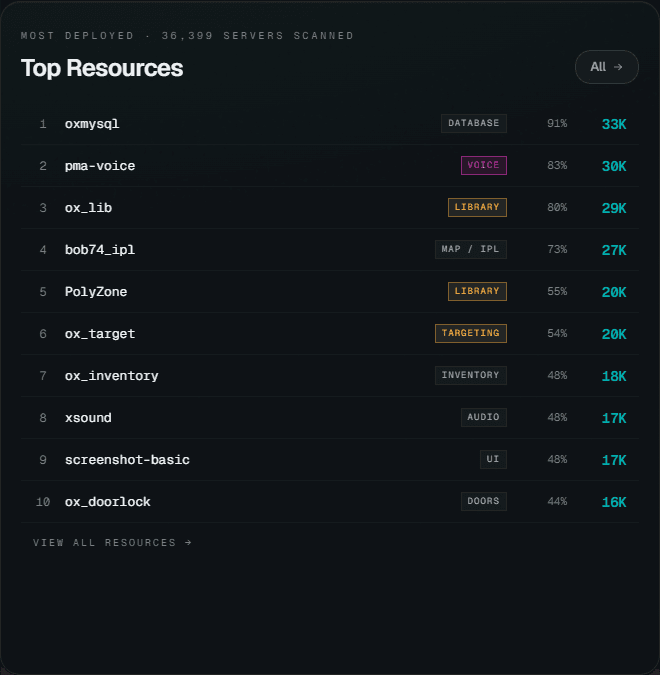Click the MAP / IPL category tag

471,249
